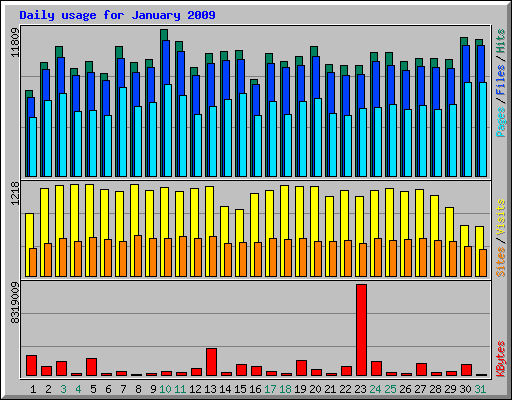Click day label 1 on the x-axis

click(x=33, y=389)
